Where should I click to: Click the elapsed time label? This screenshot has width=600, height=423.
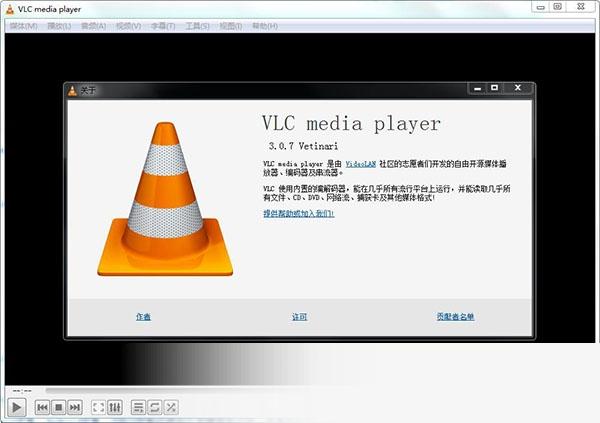point(22,391)
